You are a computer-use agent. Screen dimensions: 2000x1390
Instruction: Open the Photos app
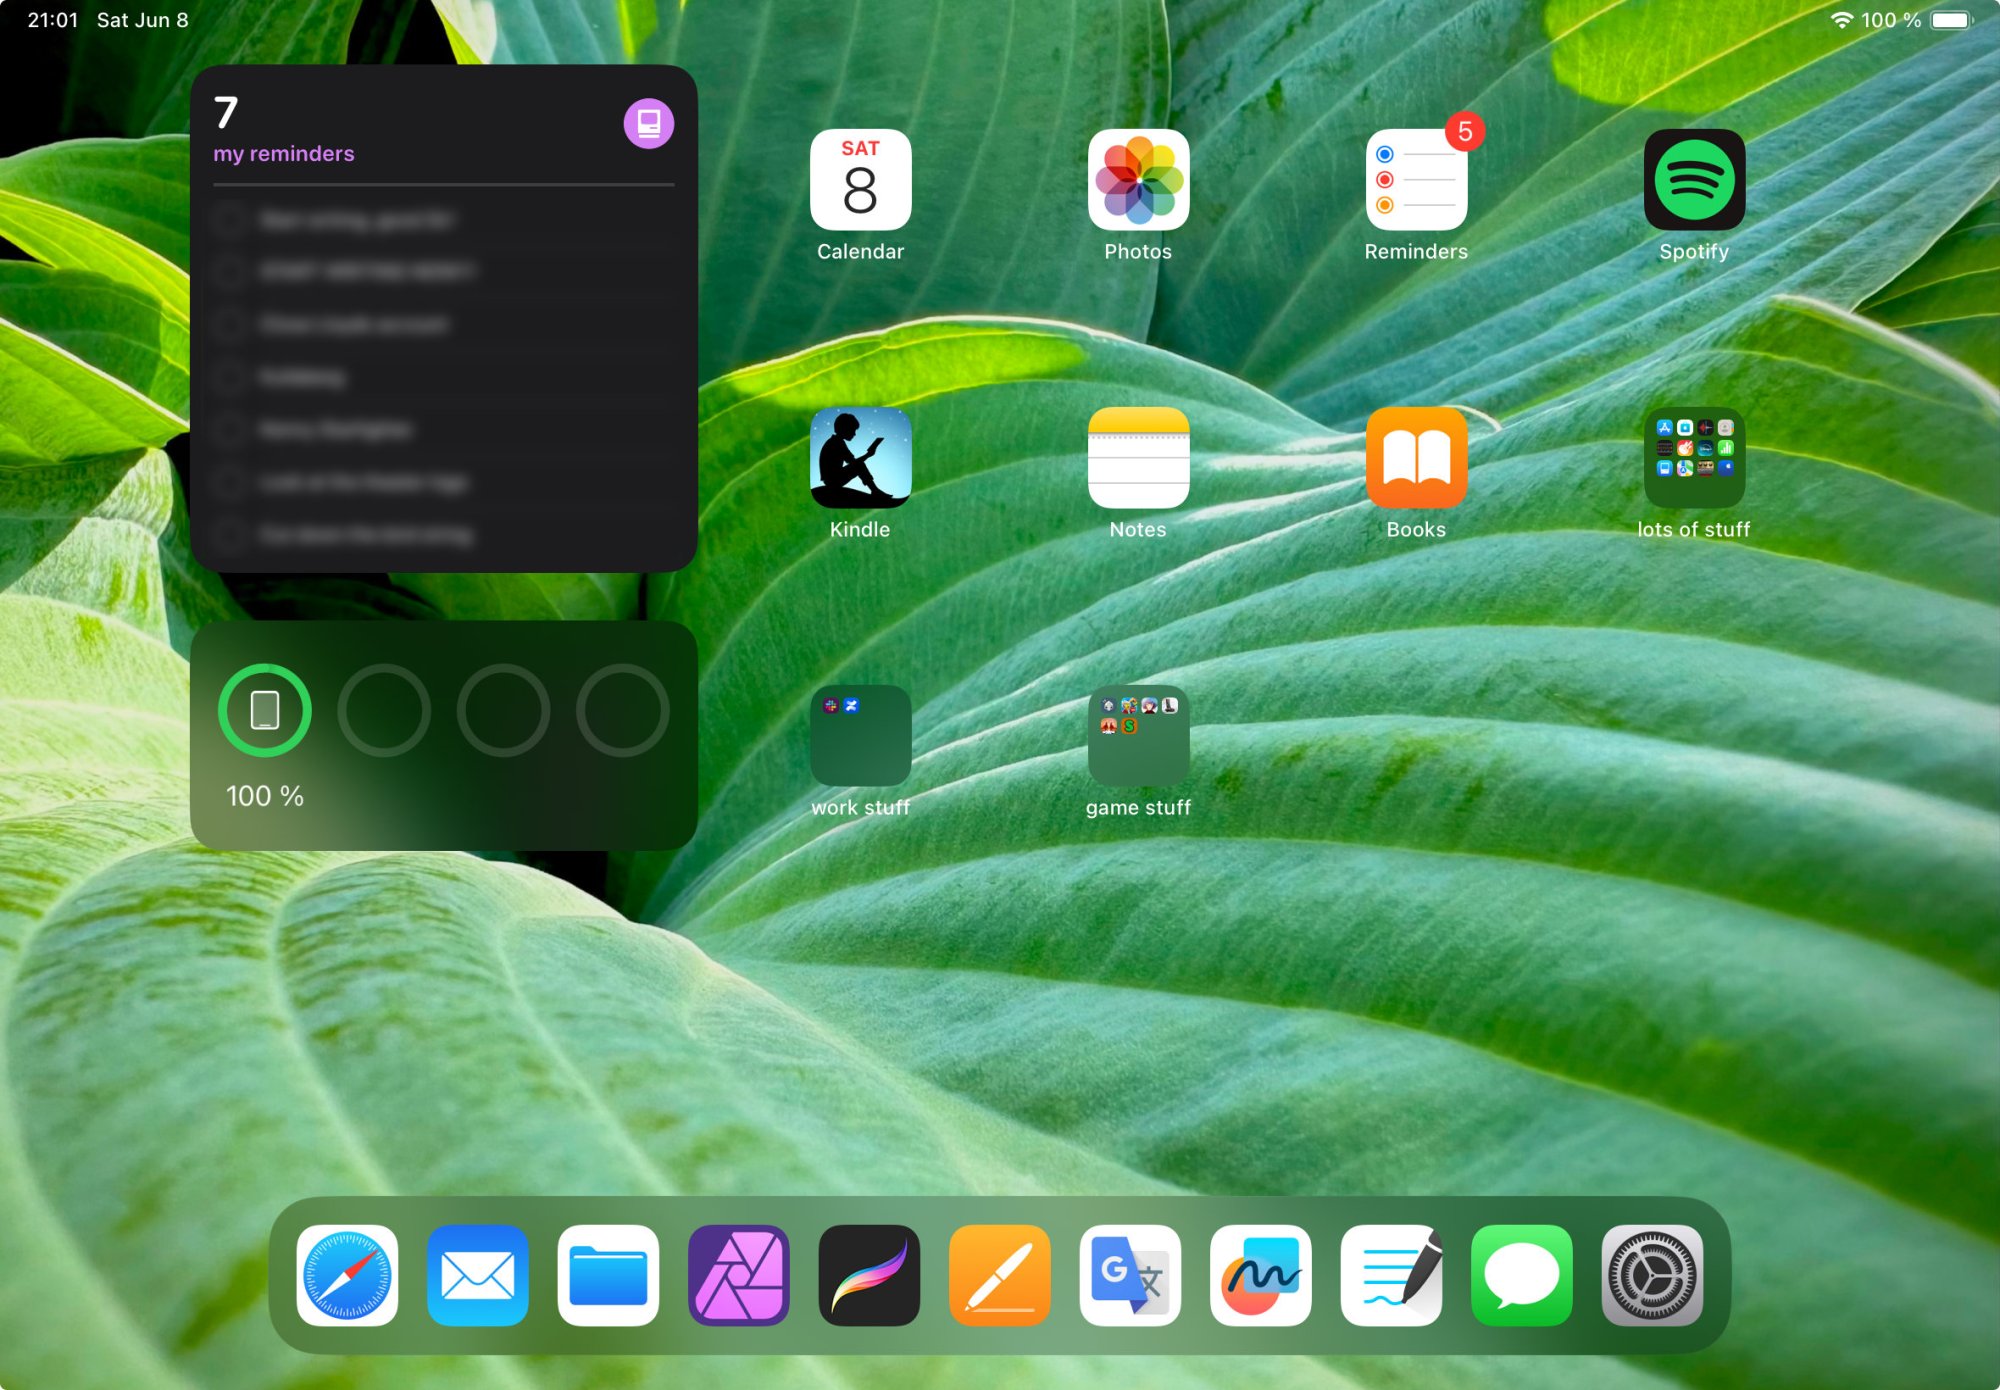point(1138,180)
